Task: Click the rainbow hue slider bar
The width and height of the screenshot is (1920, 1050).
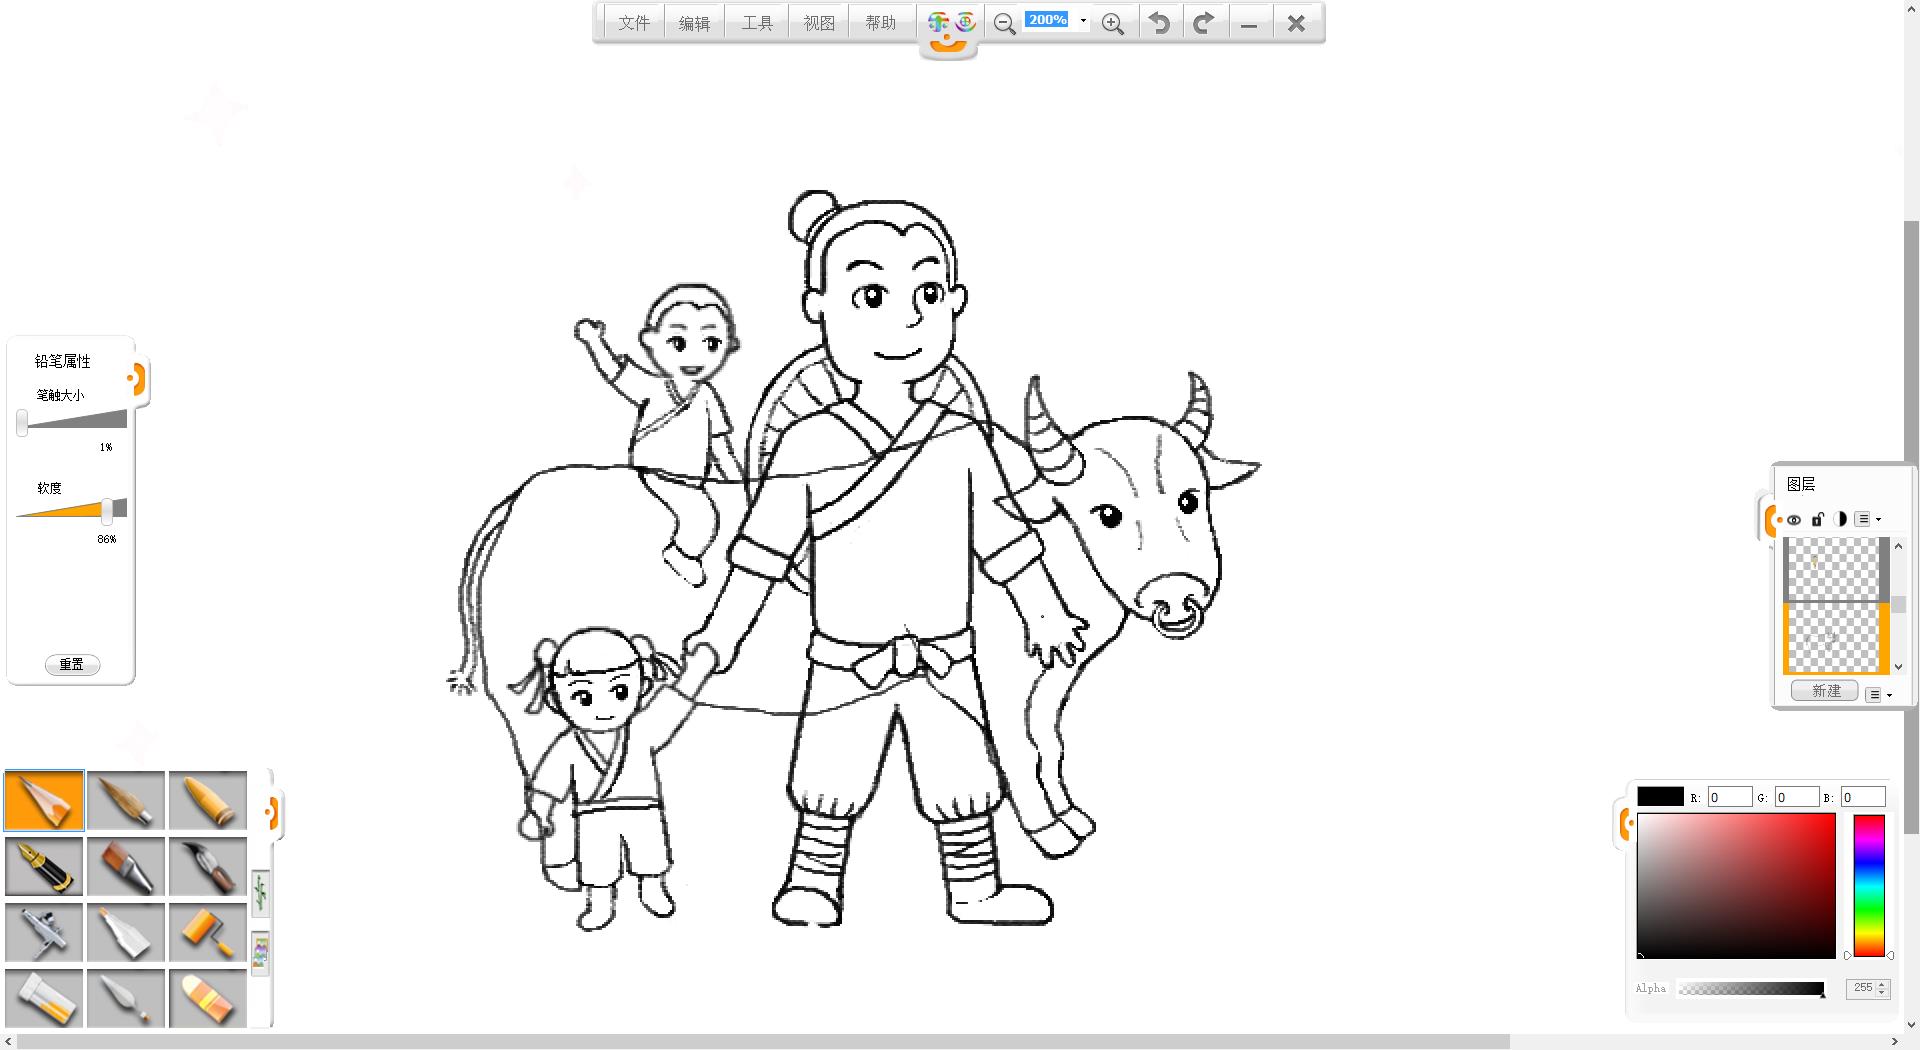Action: [x=1868, y=885]
